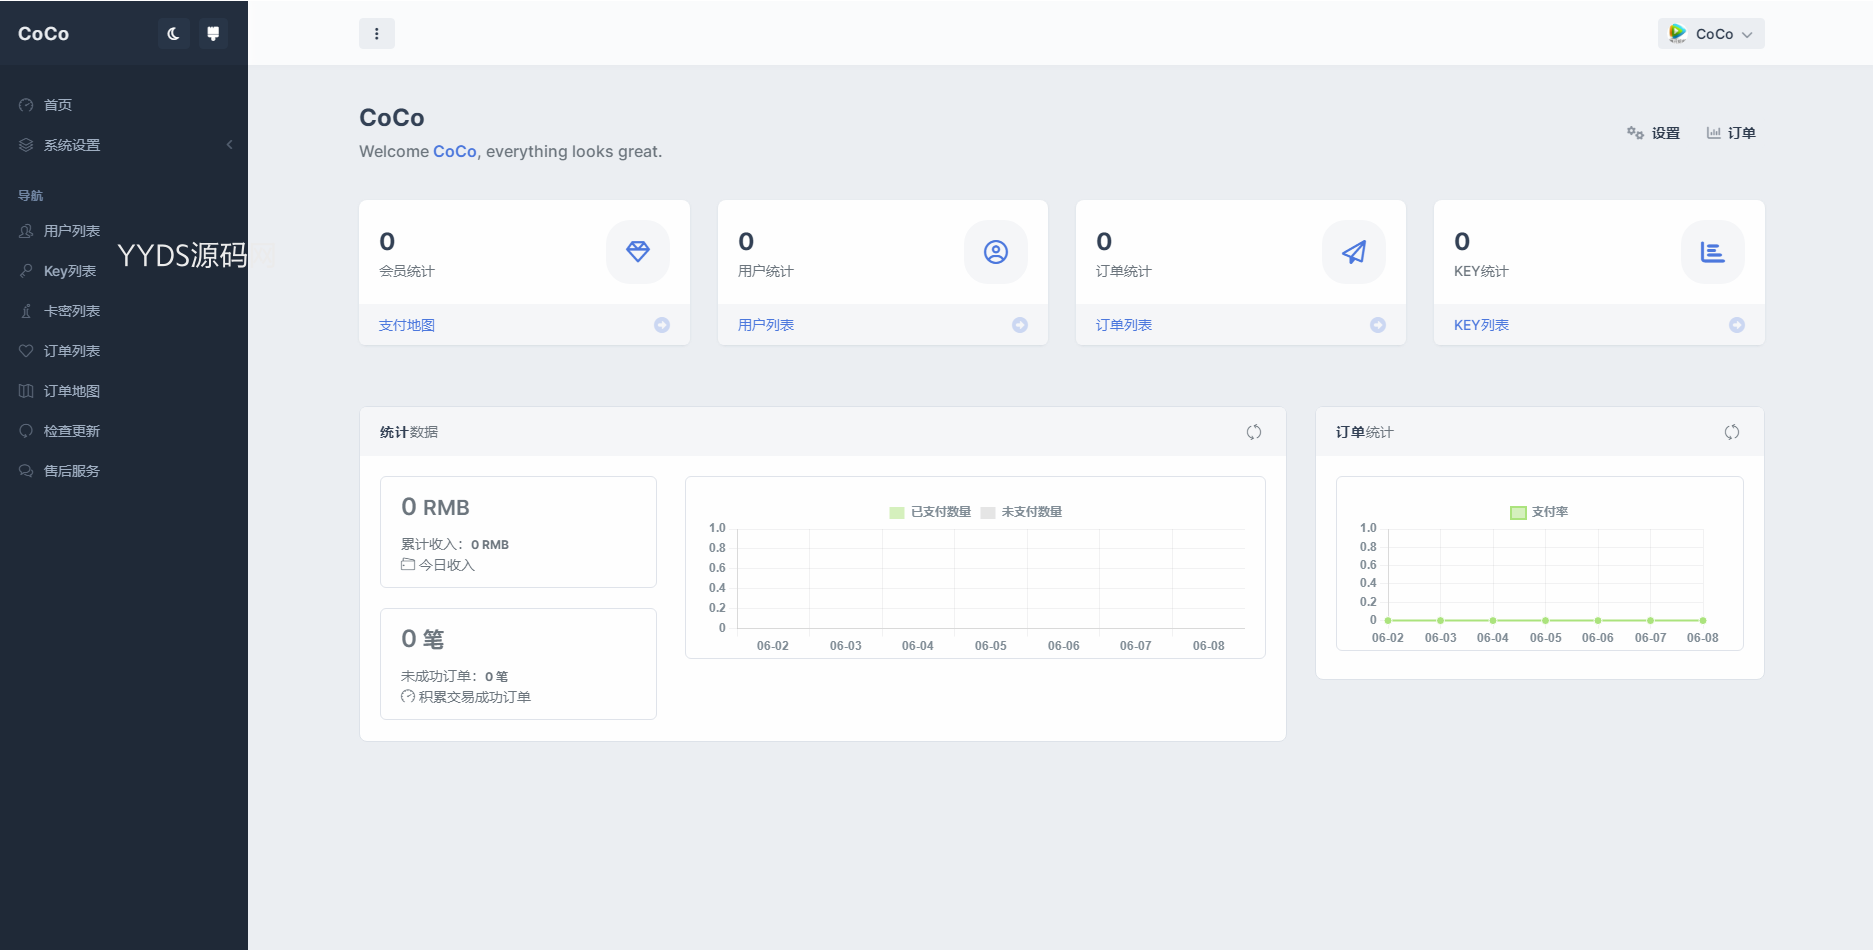Image resolution: width=1873 pixels, height=950 pixels.
Task: Click the 设置 button at top right
Action: (x=1654, y=133)
